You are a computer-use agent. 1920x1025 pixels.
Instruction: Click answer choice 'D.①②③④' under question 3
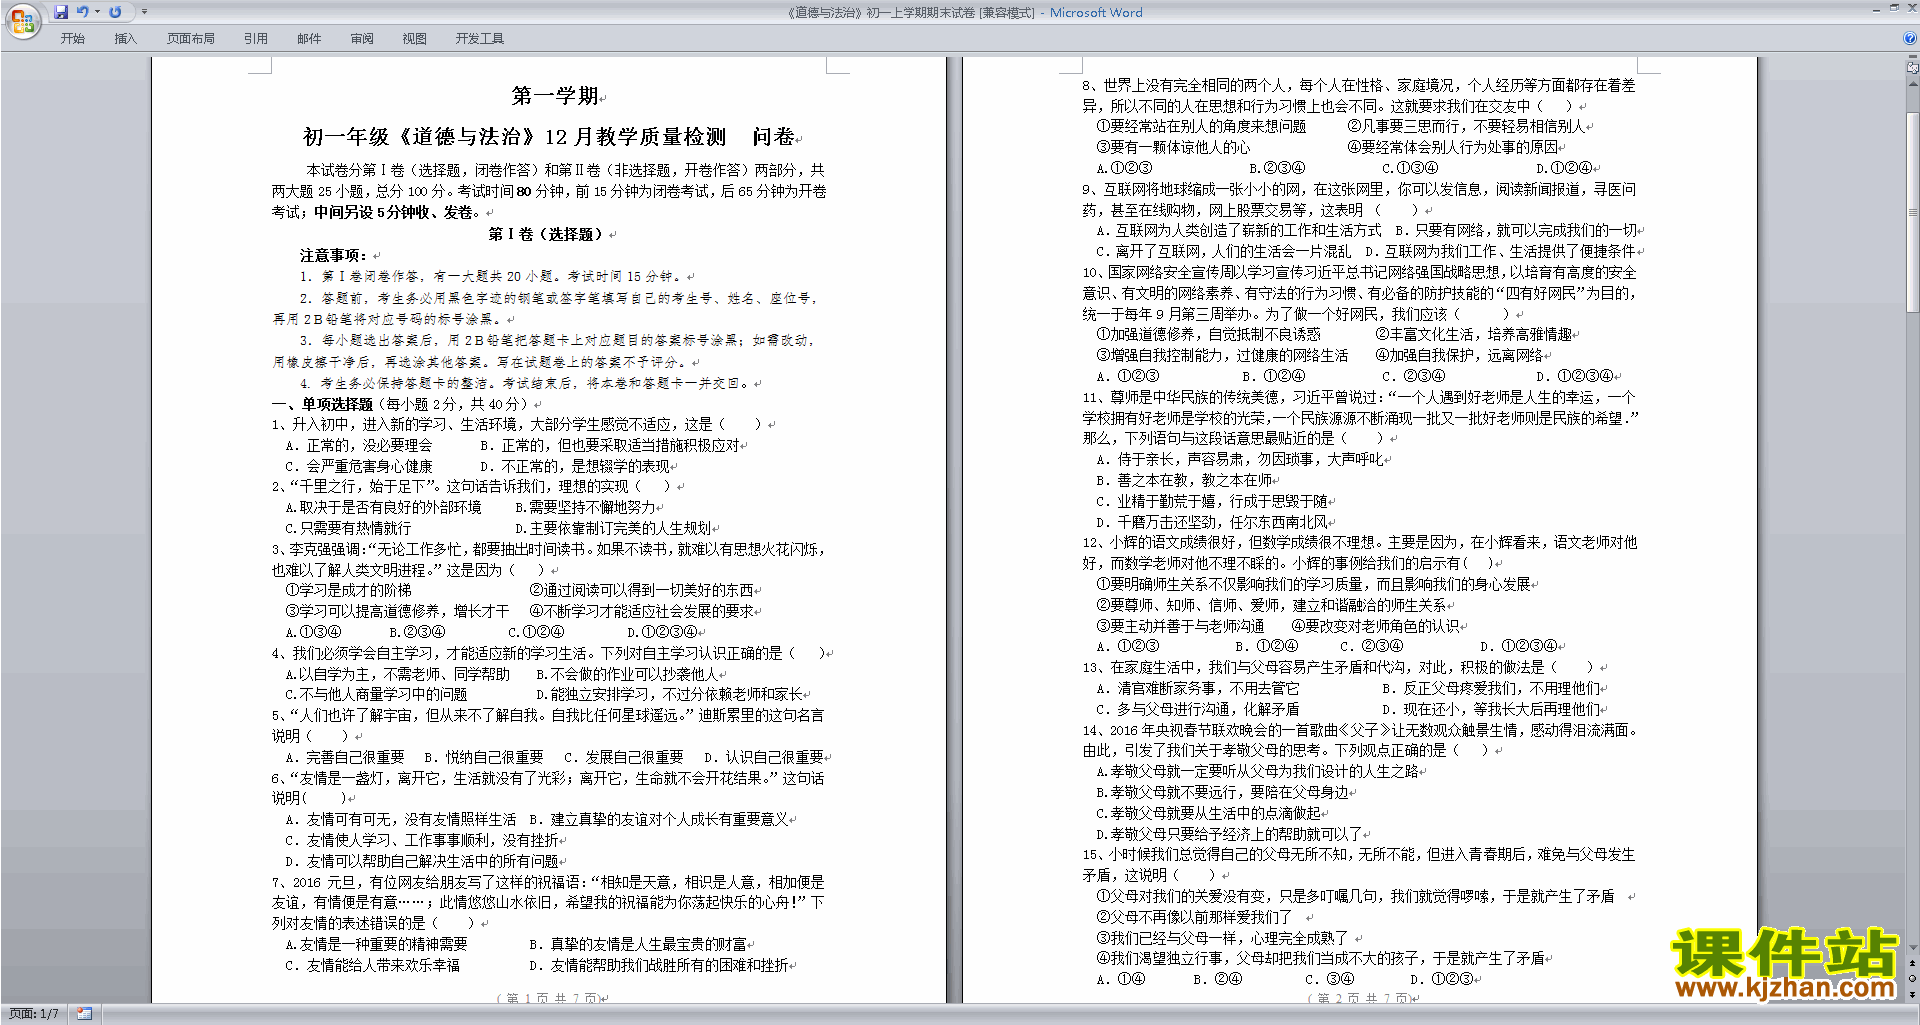coord(662,632)
